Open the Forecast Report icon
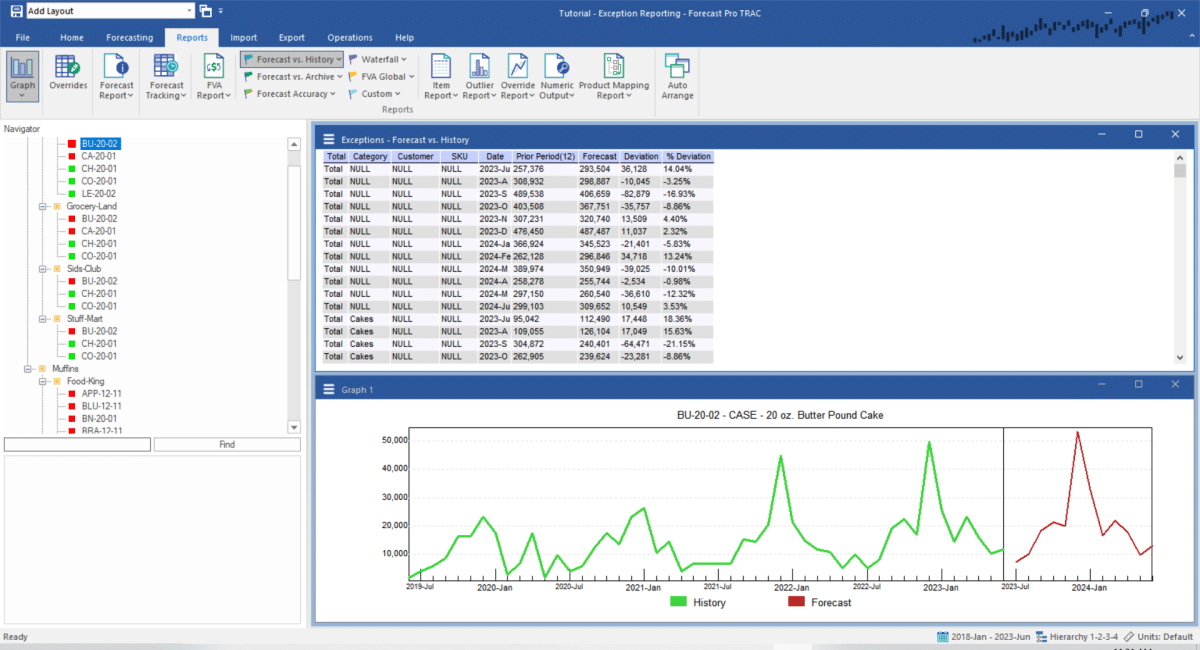Screen dimensions: 1200x650 pos(117,67)
